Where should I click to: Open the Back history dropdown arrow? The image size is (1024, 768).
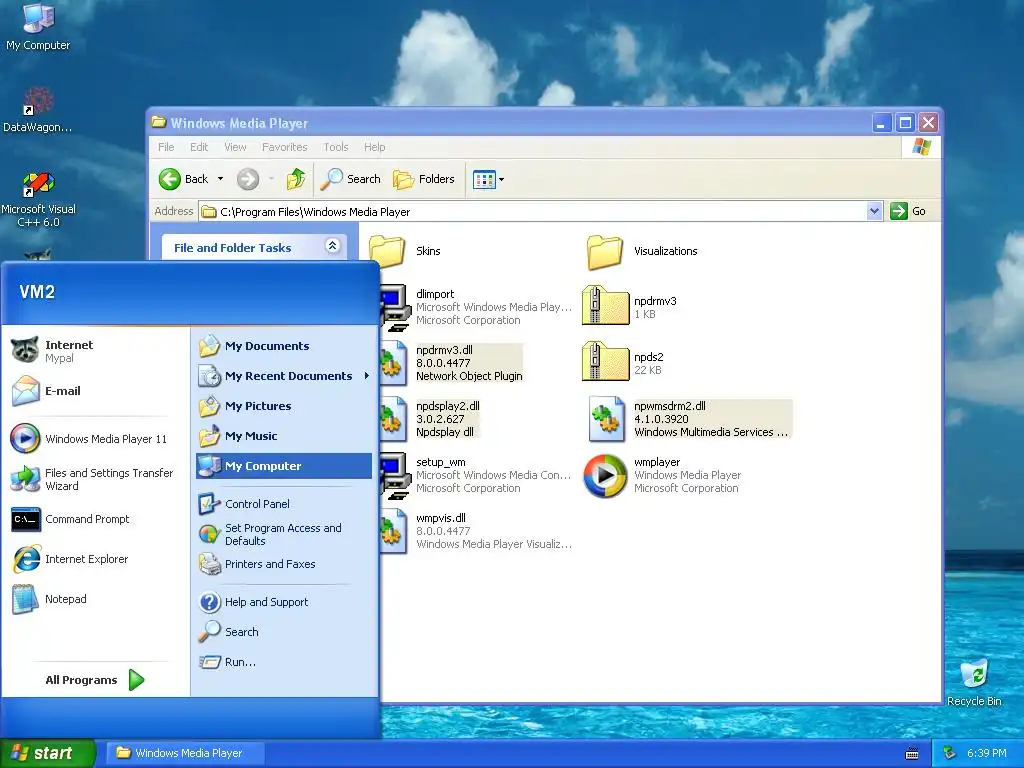pos(221,179)
